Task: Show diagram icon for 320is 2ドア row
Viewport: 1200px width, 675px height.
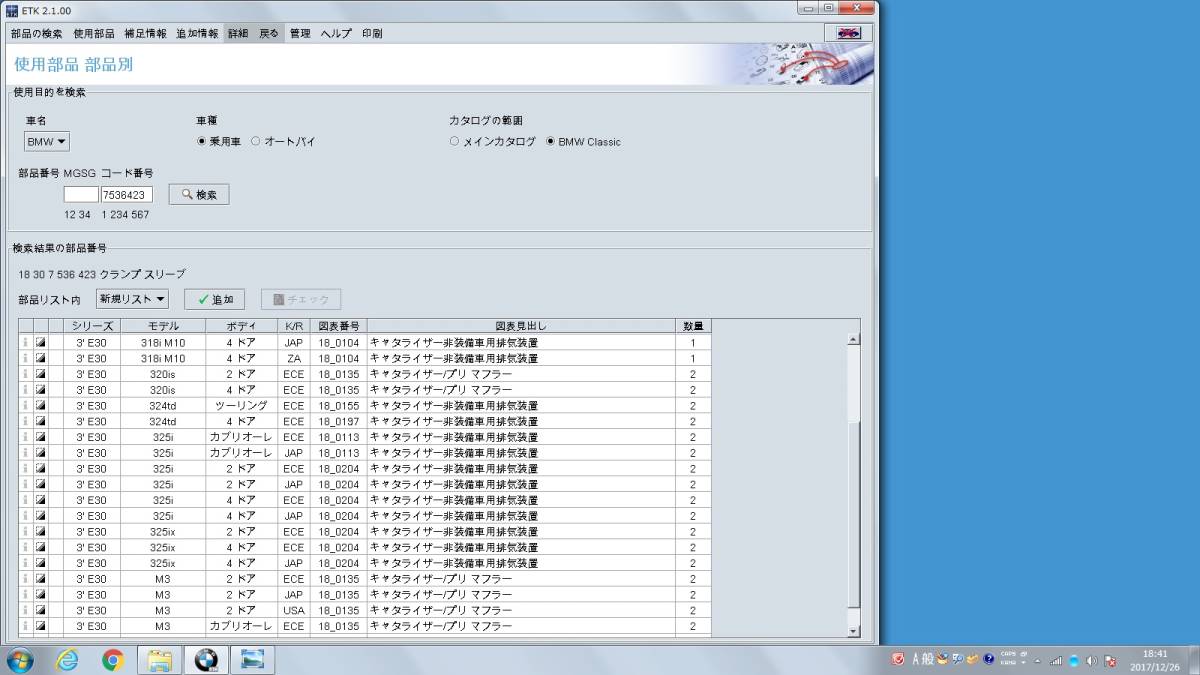Action: coord(41,374)
